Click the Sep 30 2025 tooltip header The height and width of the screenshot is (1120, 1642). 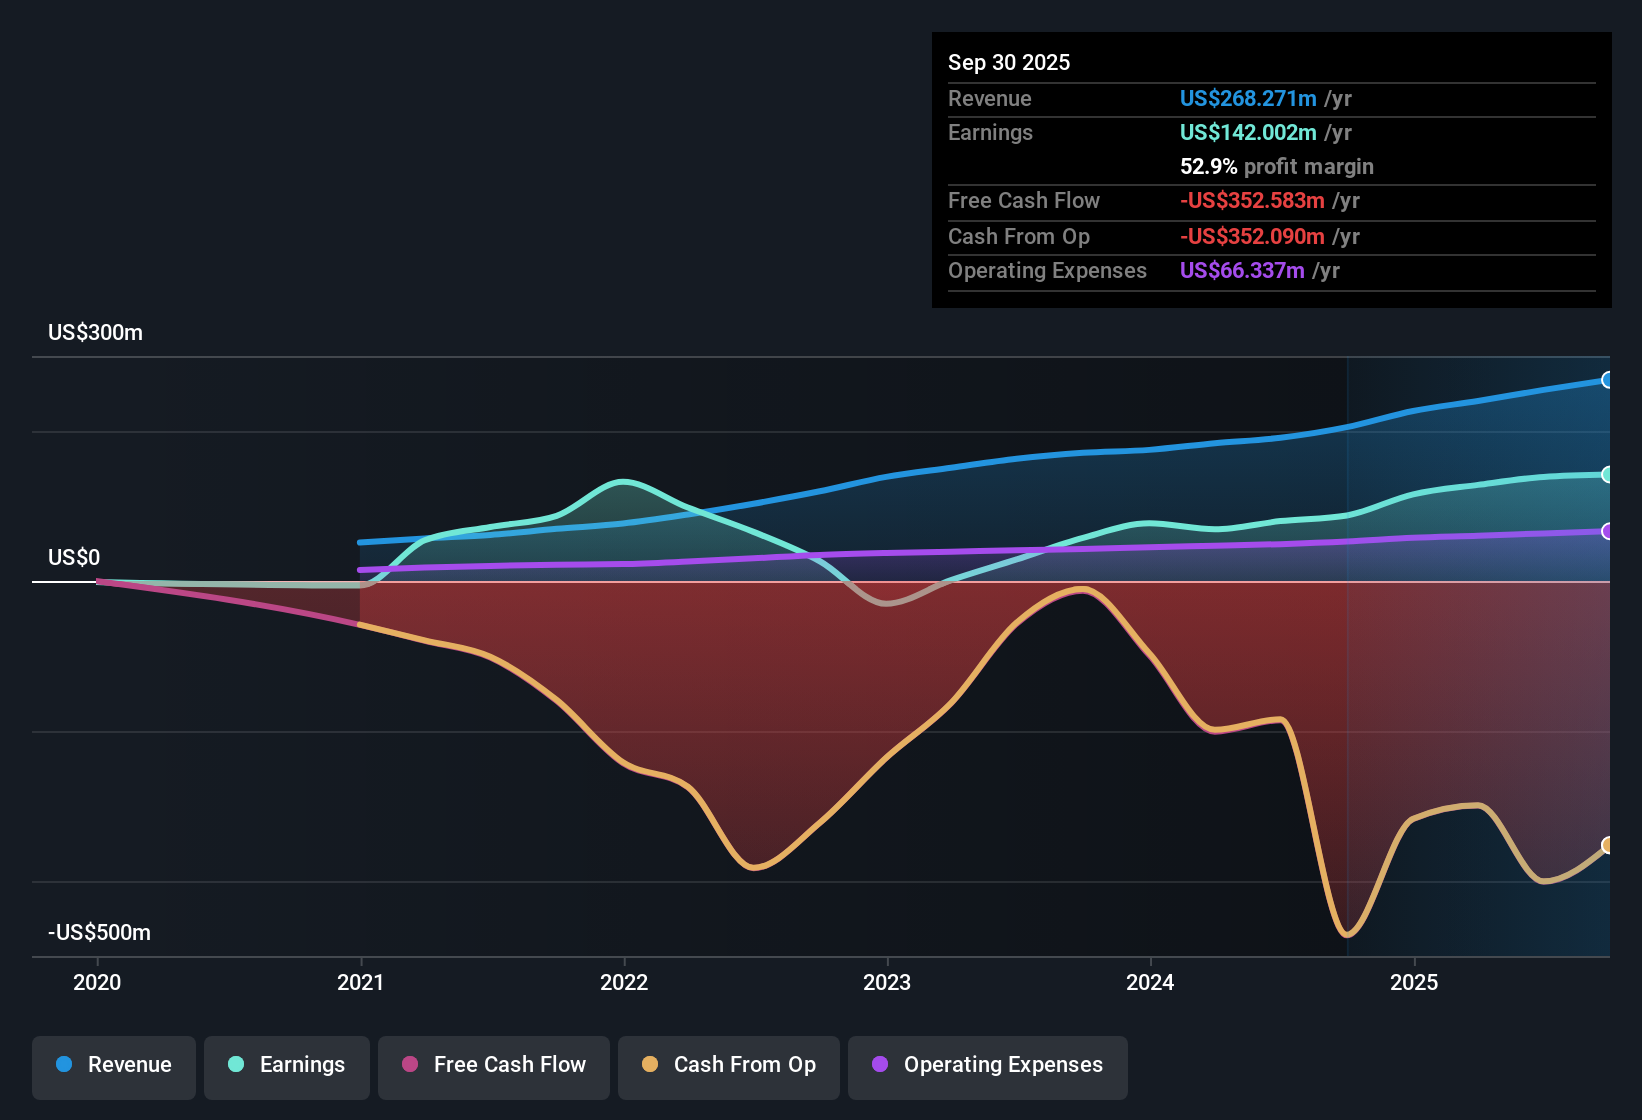click(1009, 62)
